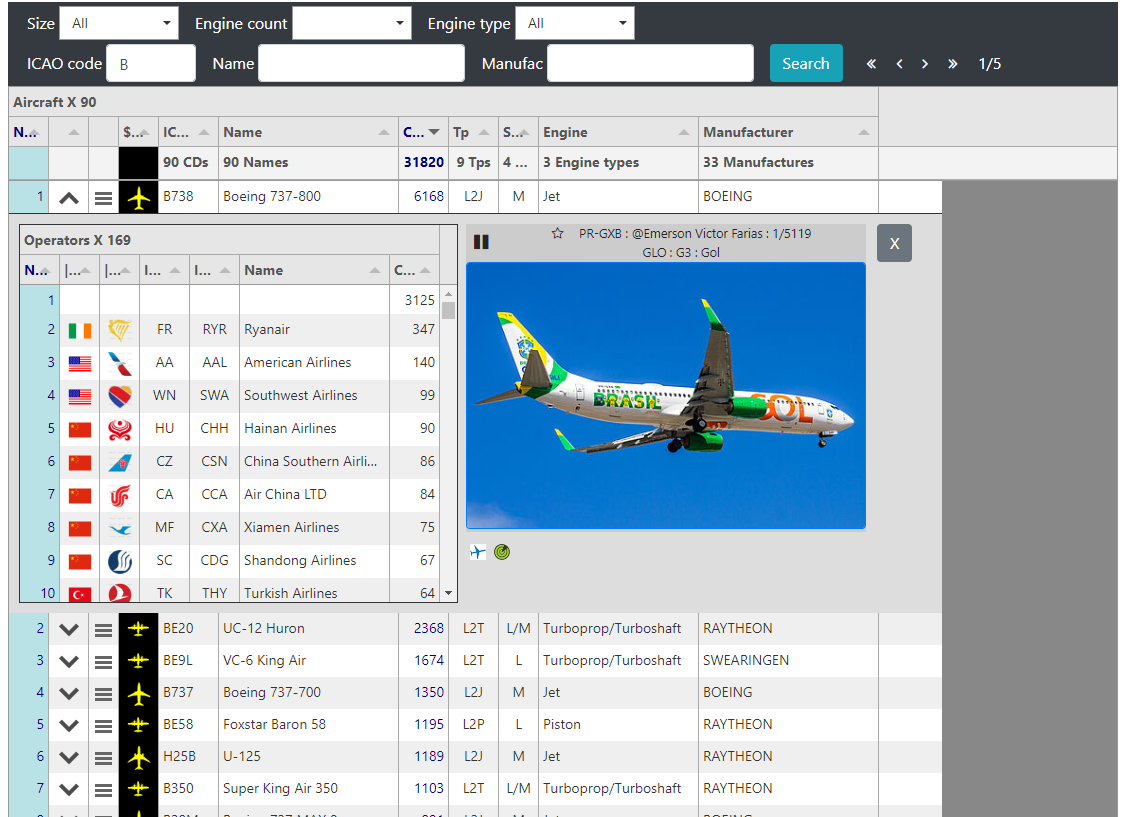Click the blue airplane icon below photo

tap(477, 552)
